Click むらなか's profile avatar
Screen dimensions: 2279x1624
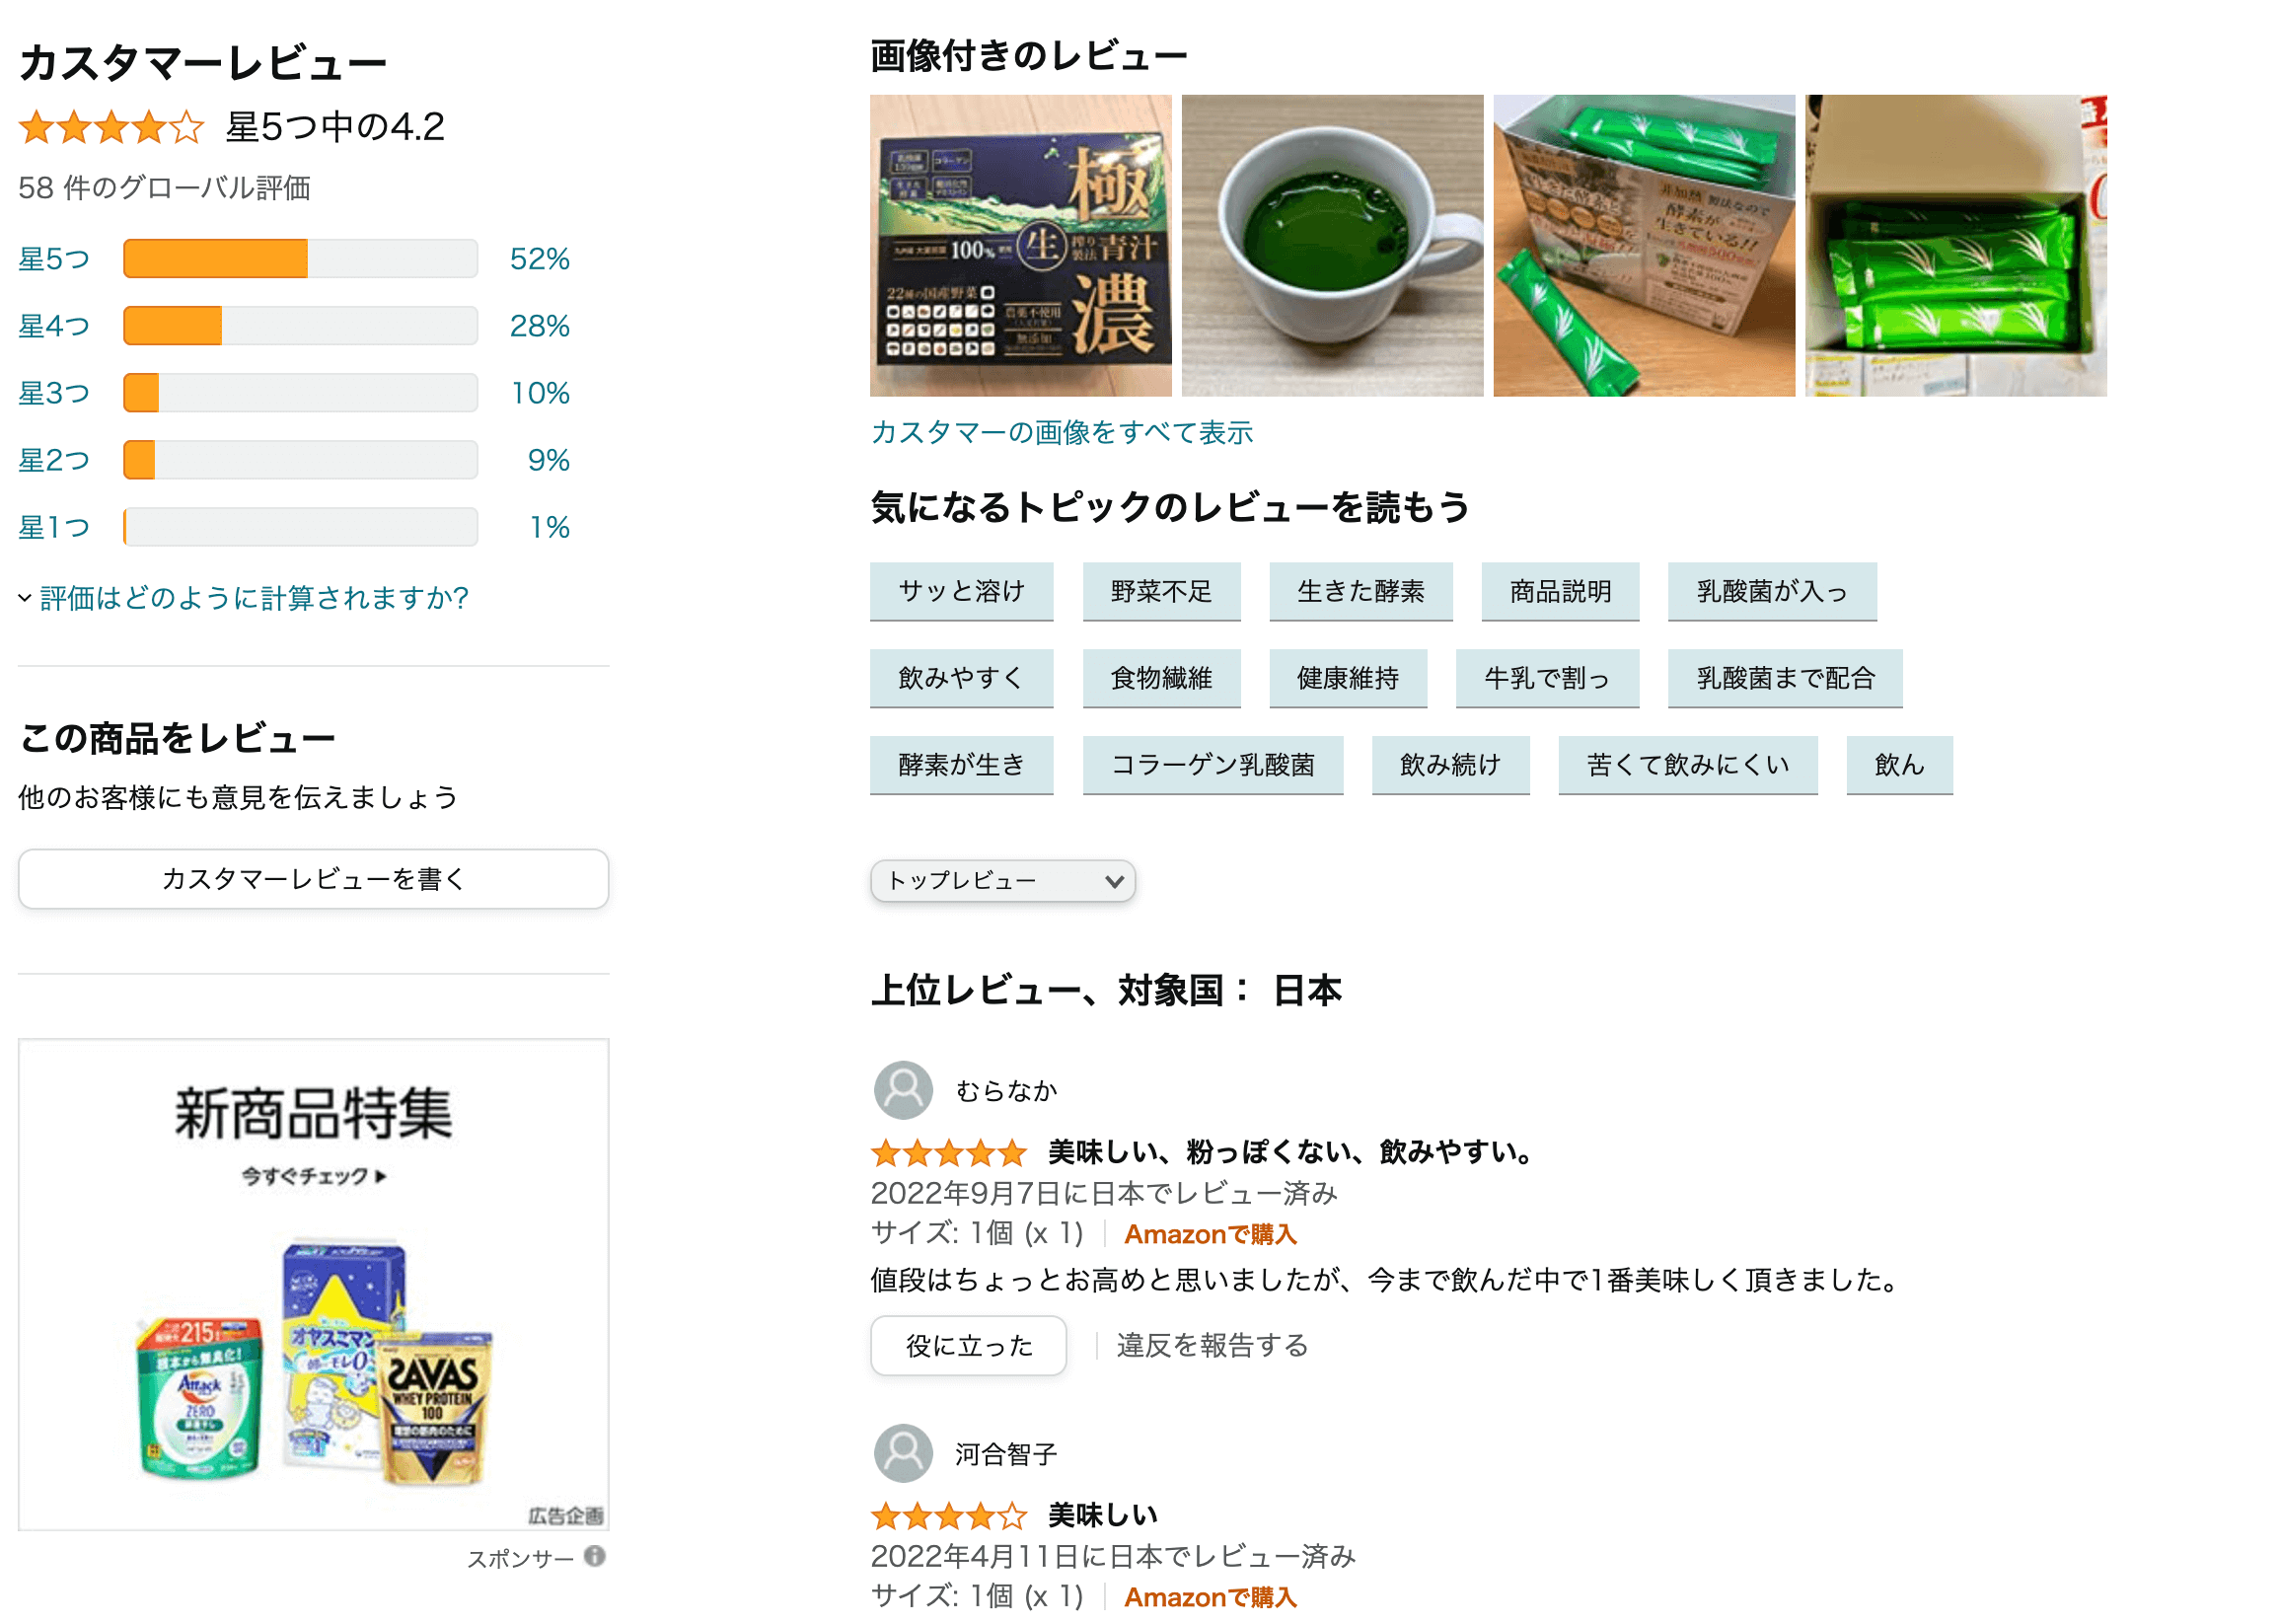903,1089
